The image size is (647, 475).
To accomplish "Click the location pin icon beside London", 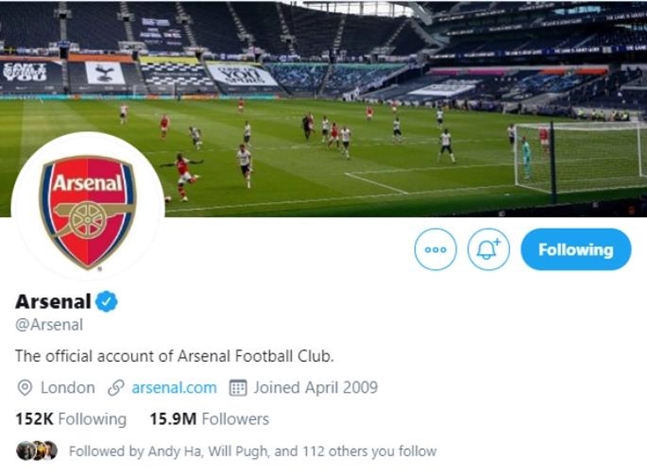I will 25,387.
